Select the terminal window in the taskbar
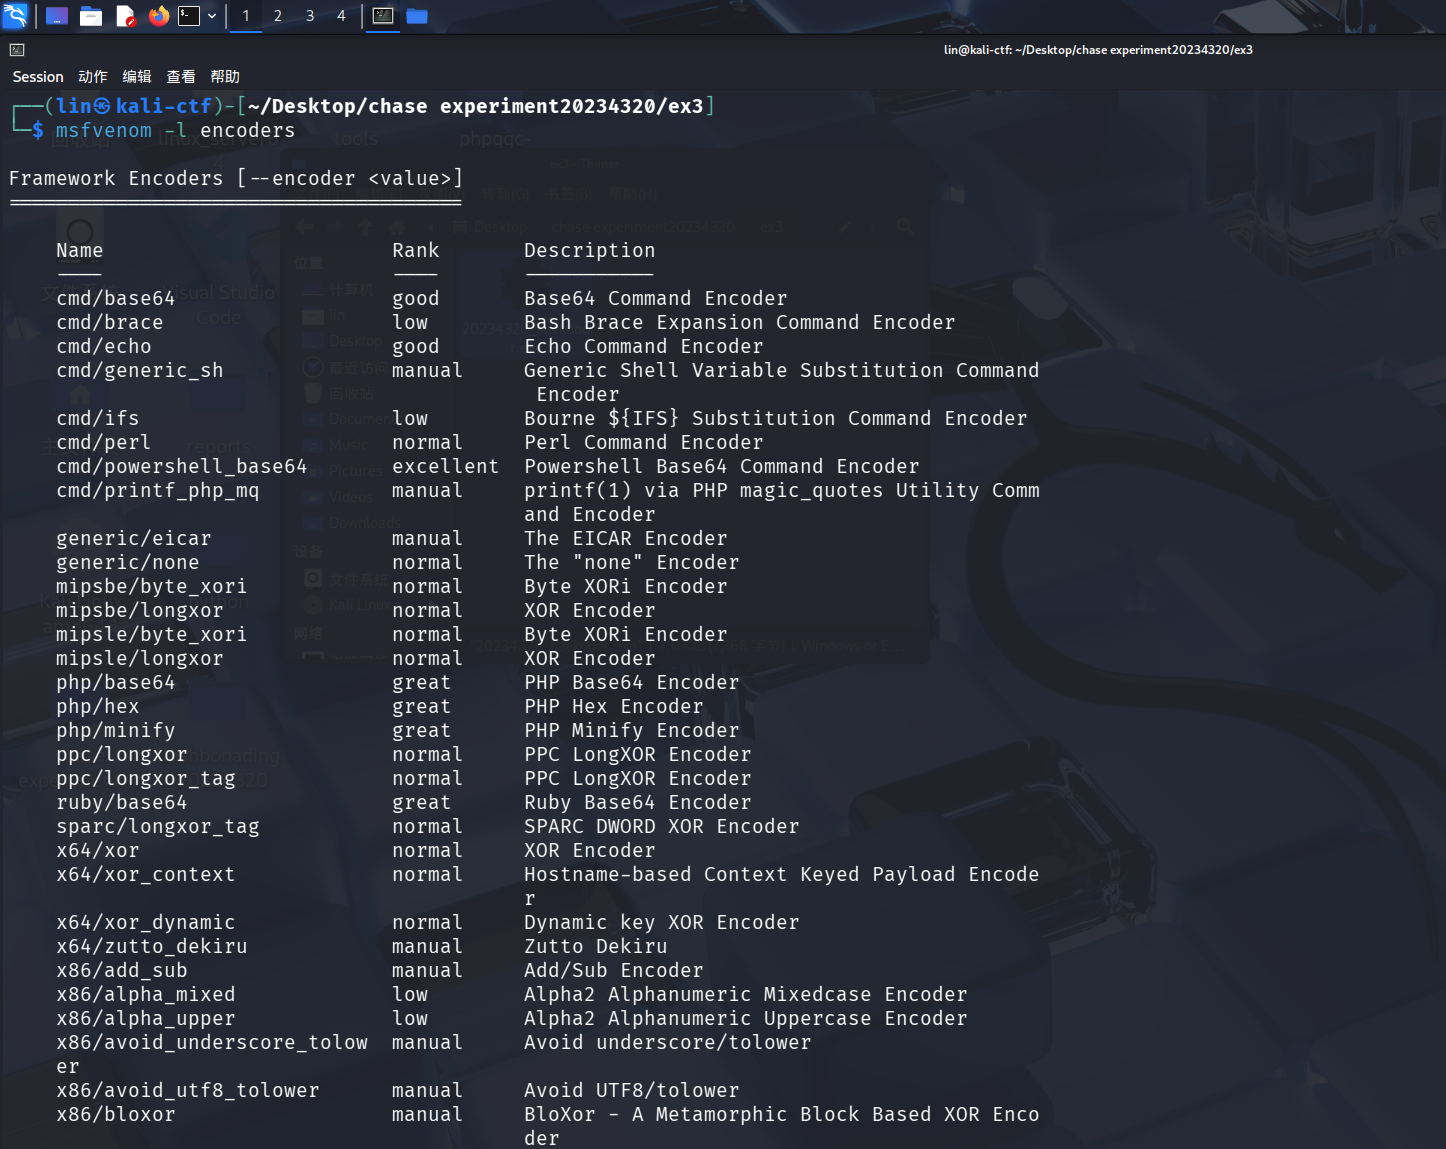This screenshot has height=1149, width=1446. point(383,16)
